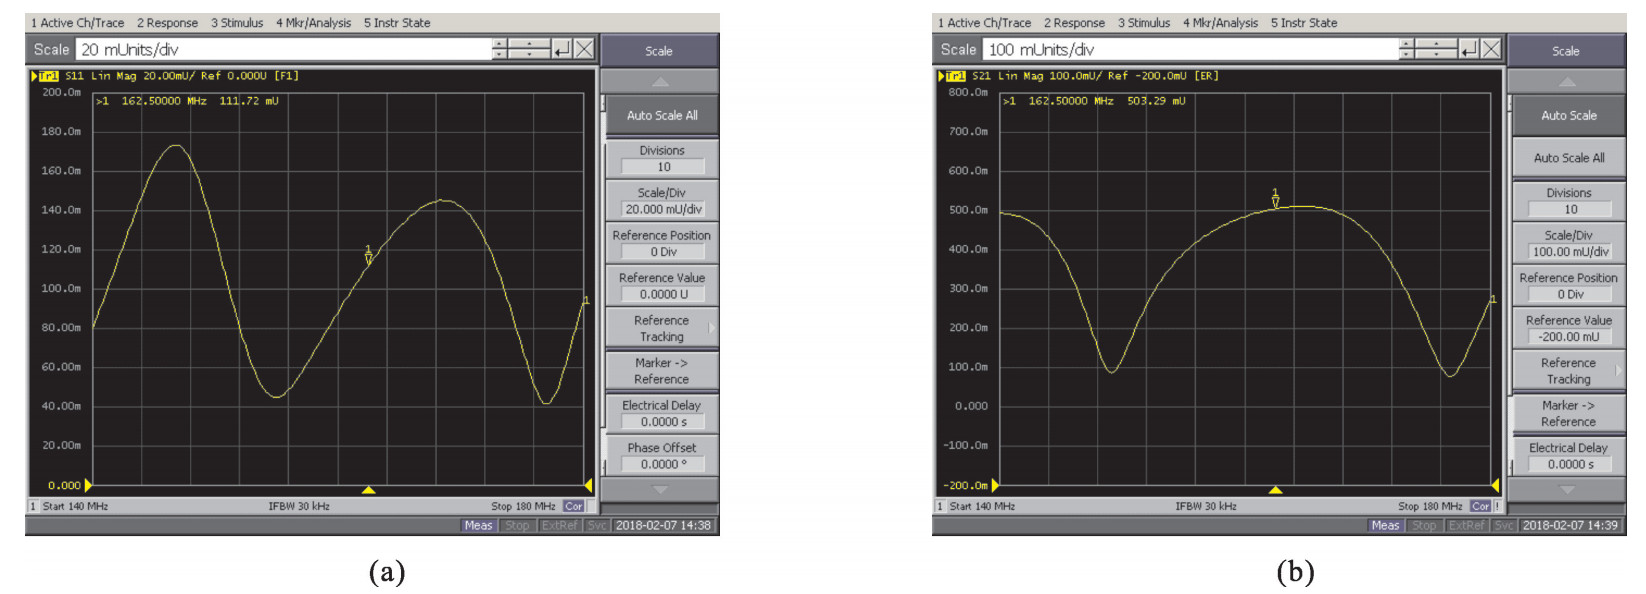Click the yellow marker position triangle under S21 graph
The width and height of the screenshot is (1646, 594).
tap(1275, 490)
